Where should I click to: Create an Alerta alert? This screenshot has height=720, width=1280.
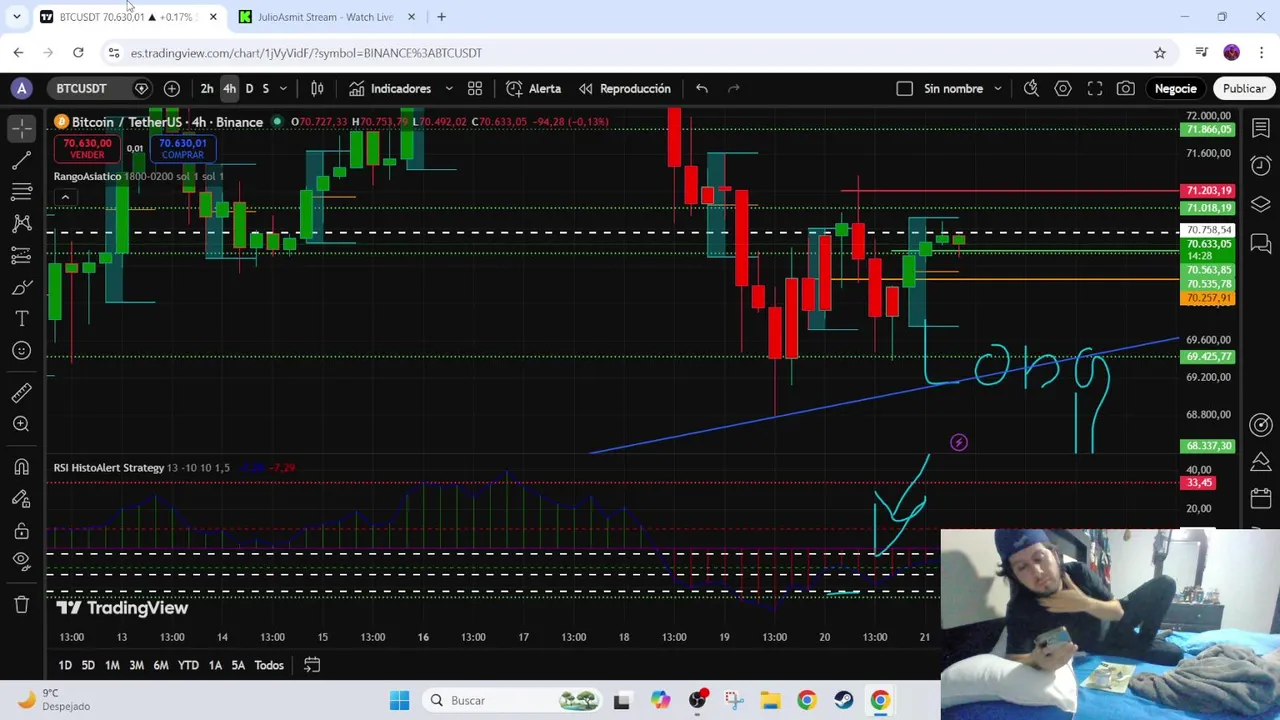pyautogui.click(x=534, y=89)
